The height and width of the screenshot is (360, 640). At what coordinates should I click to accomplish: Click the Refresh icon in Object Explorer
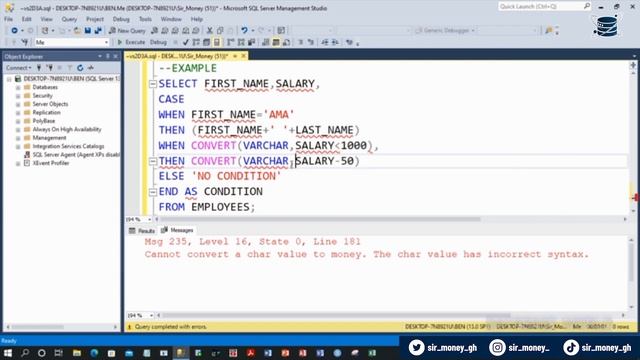coord(80,68)
